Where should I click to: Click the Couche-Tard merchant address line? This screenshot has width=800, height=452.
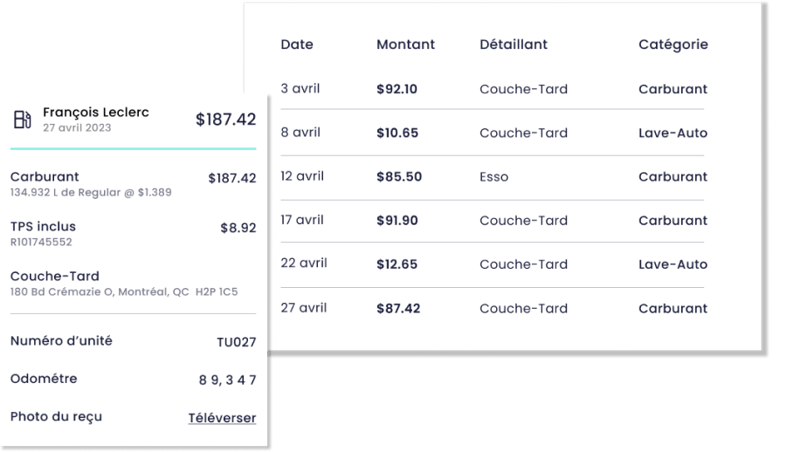click(x=124, y=292)
